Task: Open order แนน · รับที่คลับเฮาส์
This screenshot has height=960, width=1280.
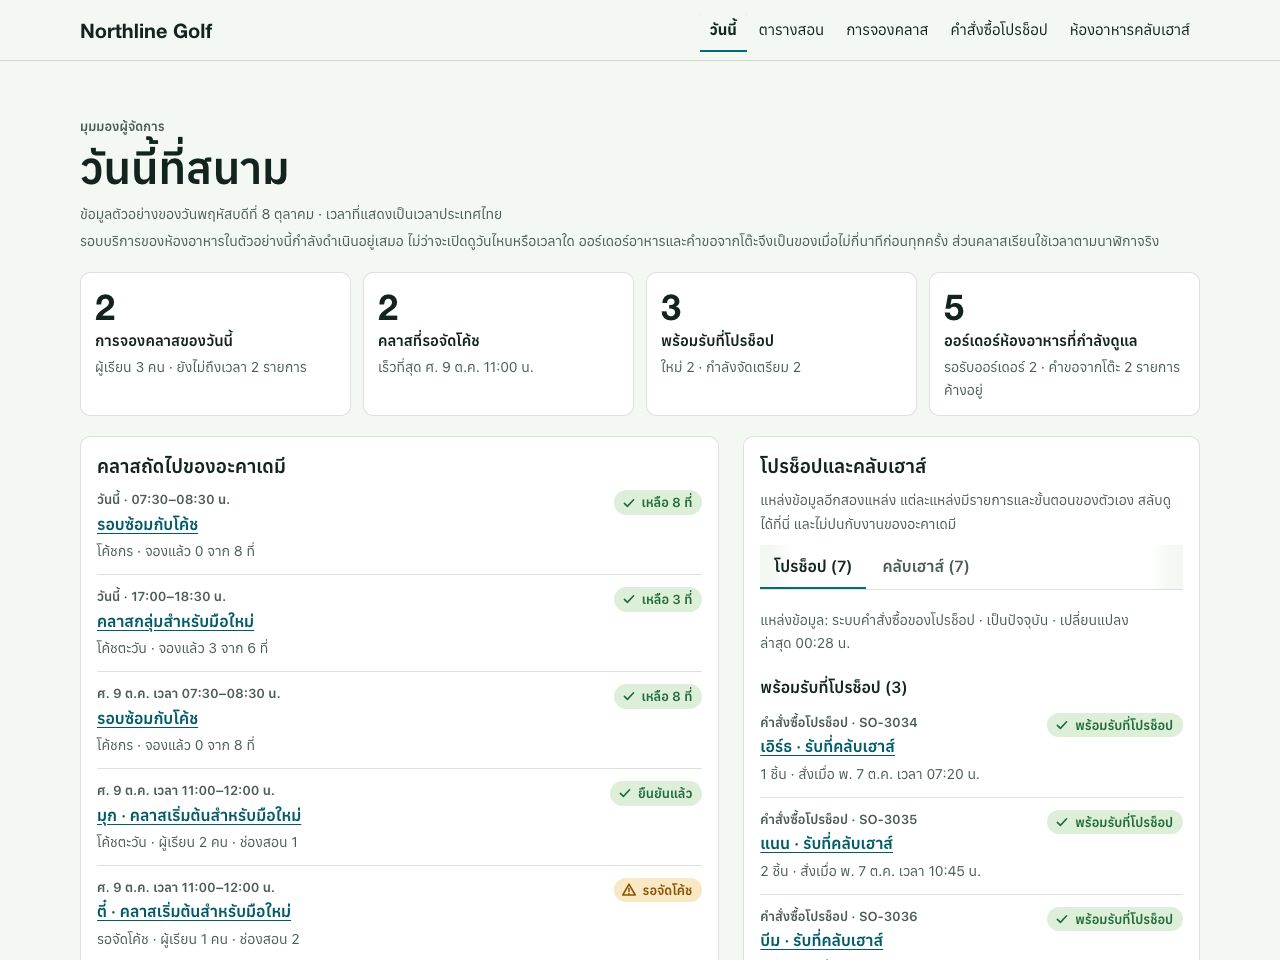Action: [826, 844]
